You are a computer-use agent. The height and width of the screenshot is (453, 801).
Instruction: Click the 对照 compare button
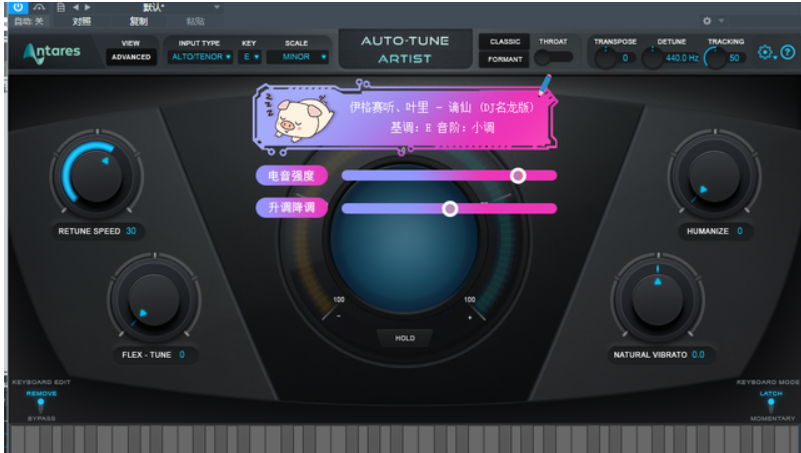[82, 21]
